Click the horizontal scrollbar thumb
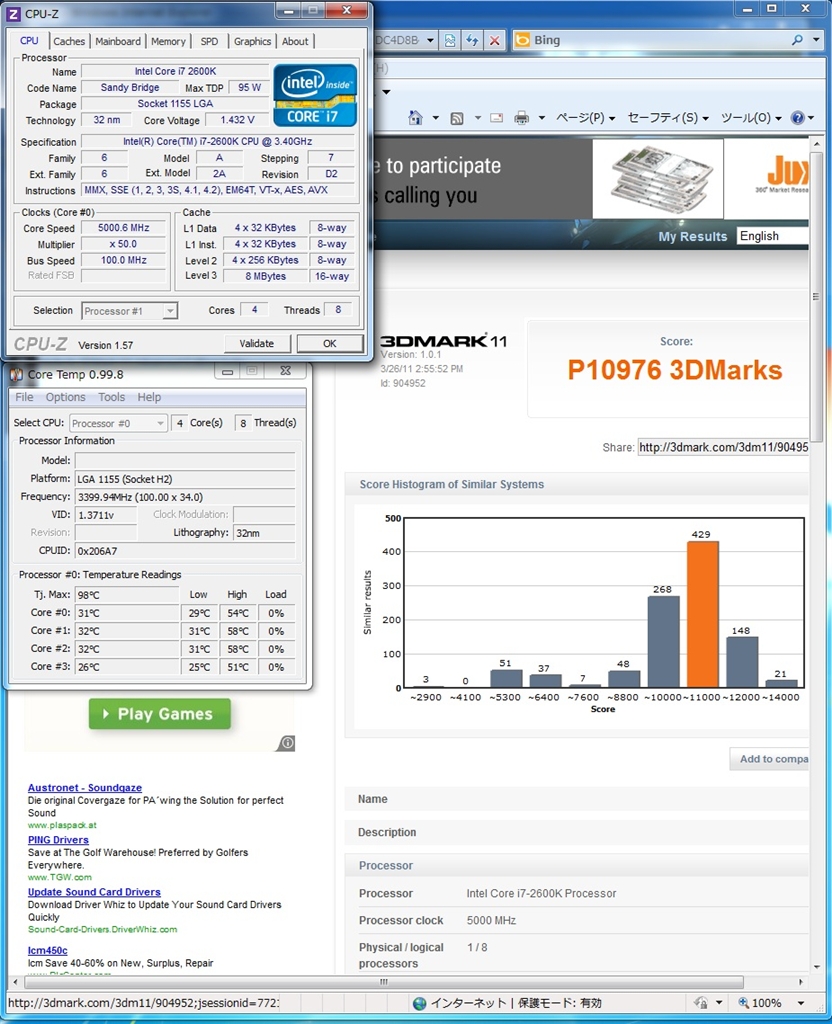This screenshot has height=1024, width=832. tap(384, 982)
